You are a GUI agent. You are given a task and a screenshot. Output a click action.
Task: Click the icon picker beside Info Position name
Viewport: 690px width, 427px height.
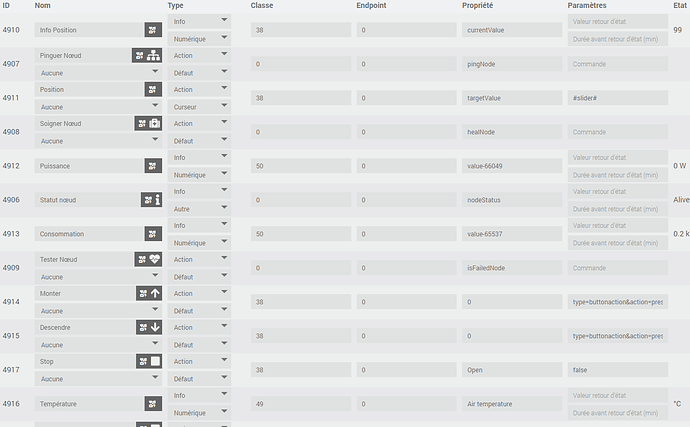(x=152, y=30)
